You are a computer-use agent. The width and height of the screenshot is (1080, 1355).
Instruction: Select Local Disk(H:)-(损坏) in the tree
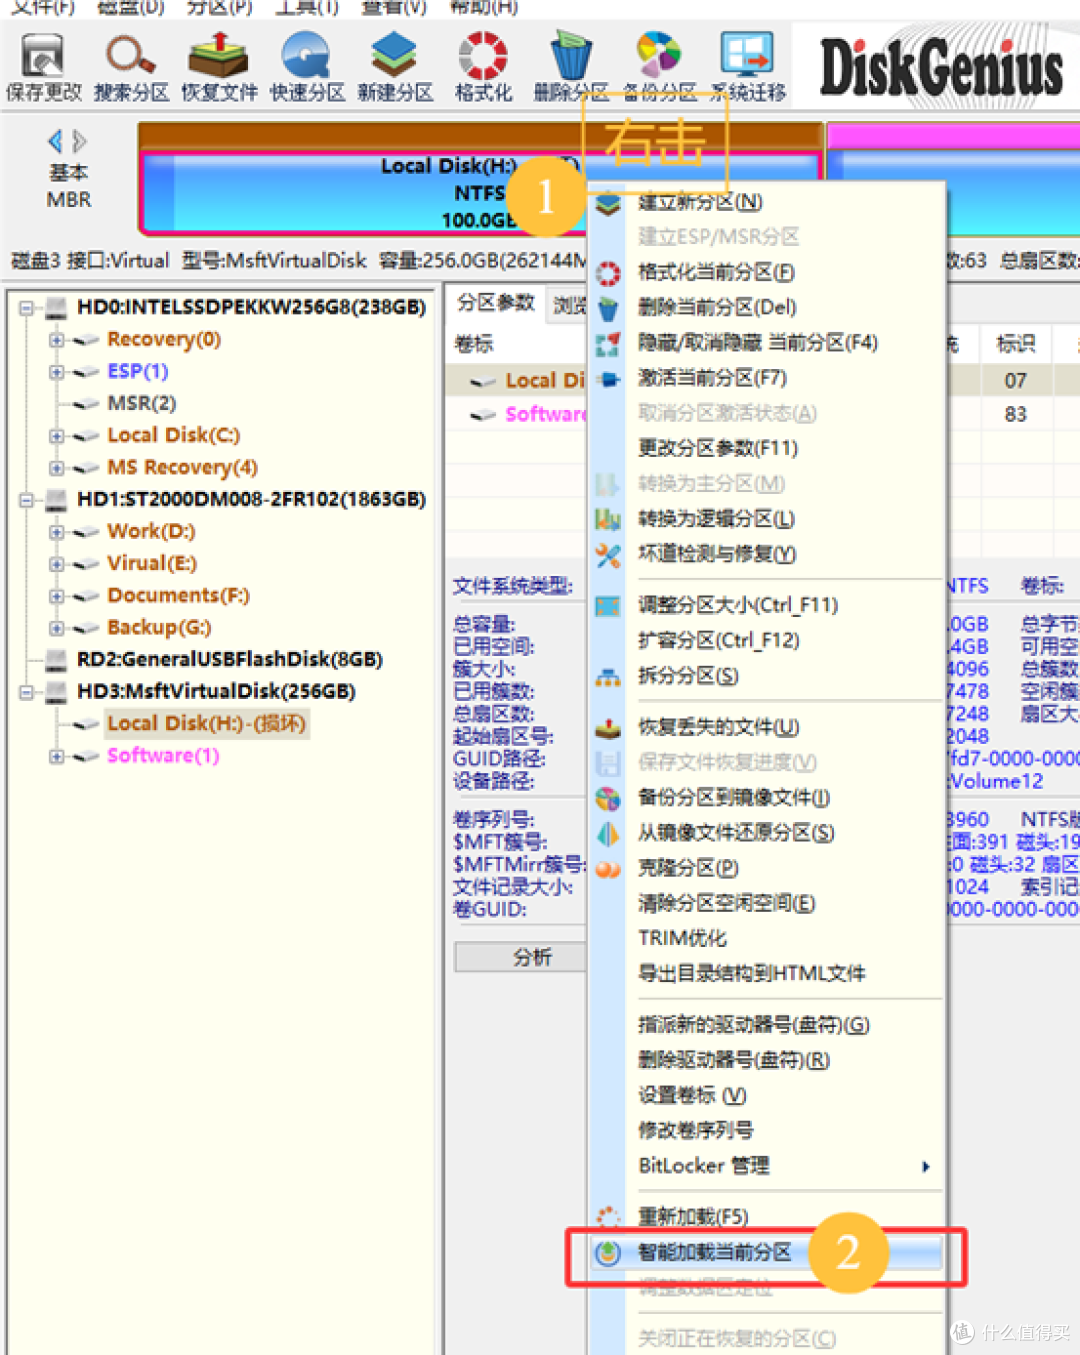point(206,723)
